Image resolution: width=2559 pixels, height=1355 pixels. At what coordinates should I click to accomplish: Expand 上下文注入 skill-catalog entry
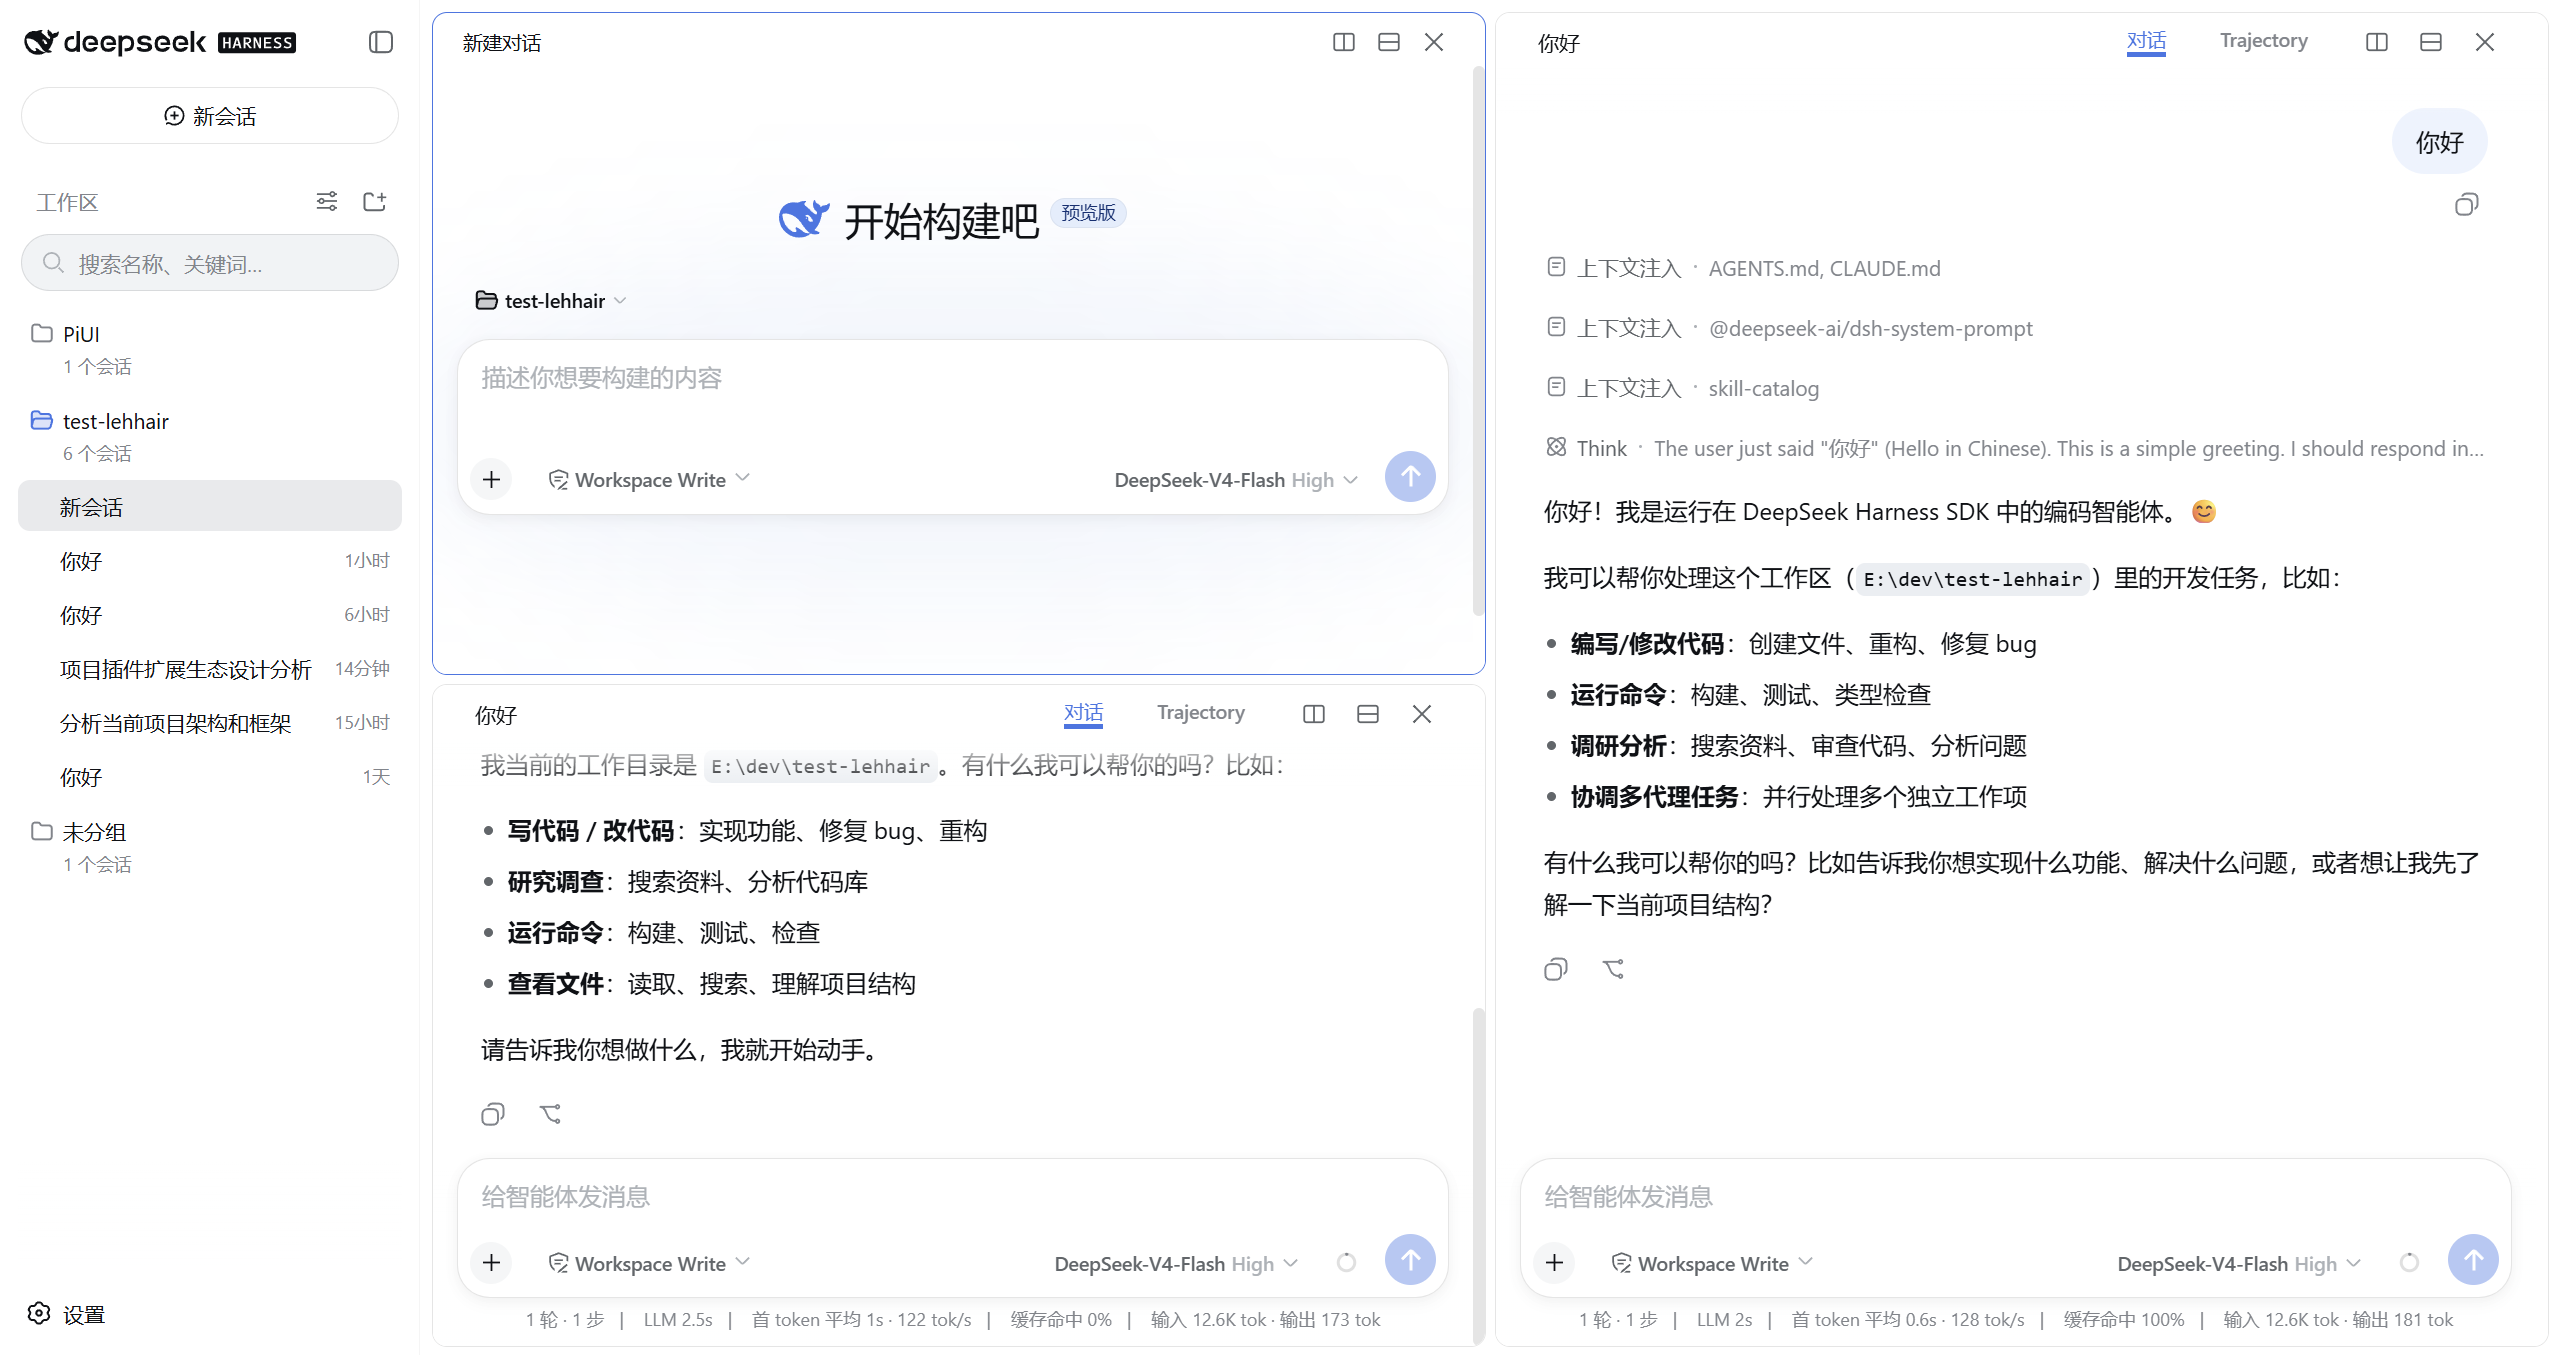[x=1682, y=388]
